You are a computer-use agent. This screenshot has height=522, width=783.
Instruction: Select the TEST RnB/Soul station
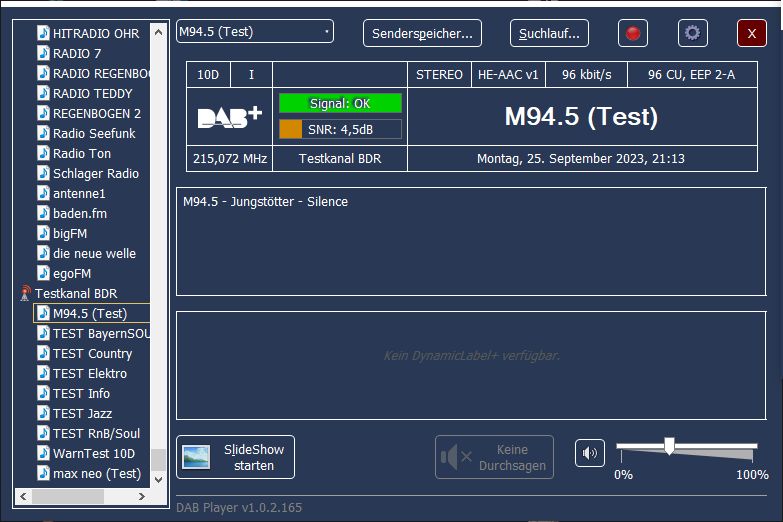[x=96, y=433]
